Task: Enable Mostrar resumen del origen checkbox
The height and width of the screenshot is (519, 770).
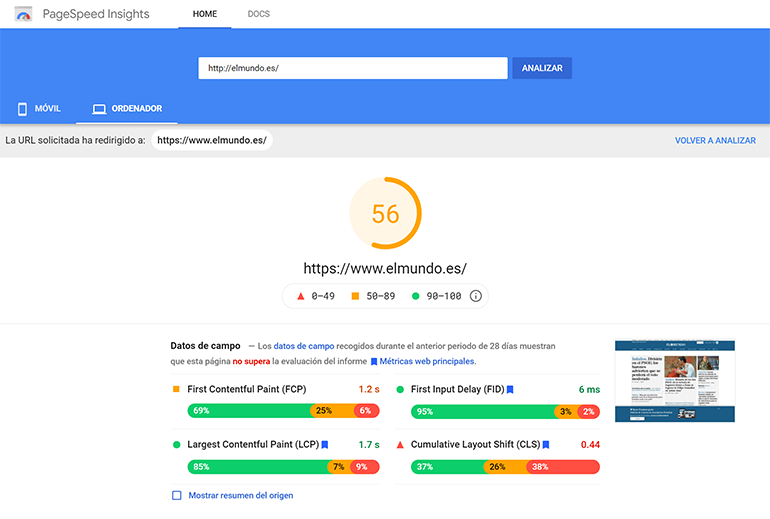Action: (x=177, y=495)
